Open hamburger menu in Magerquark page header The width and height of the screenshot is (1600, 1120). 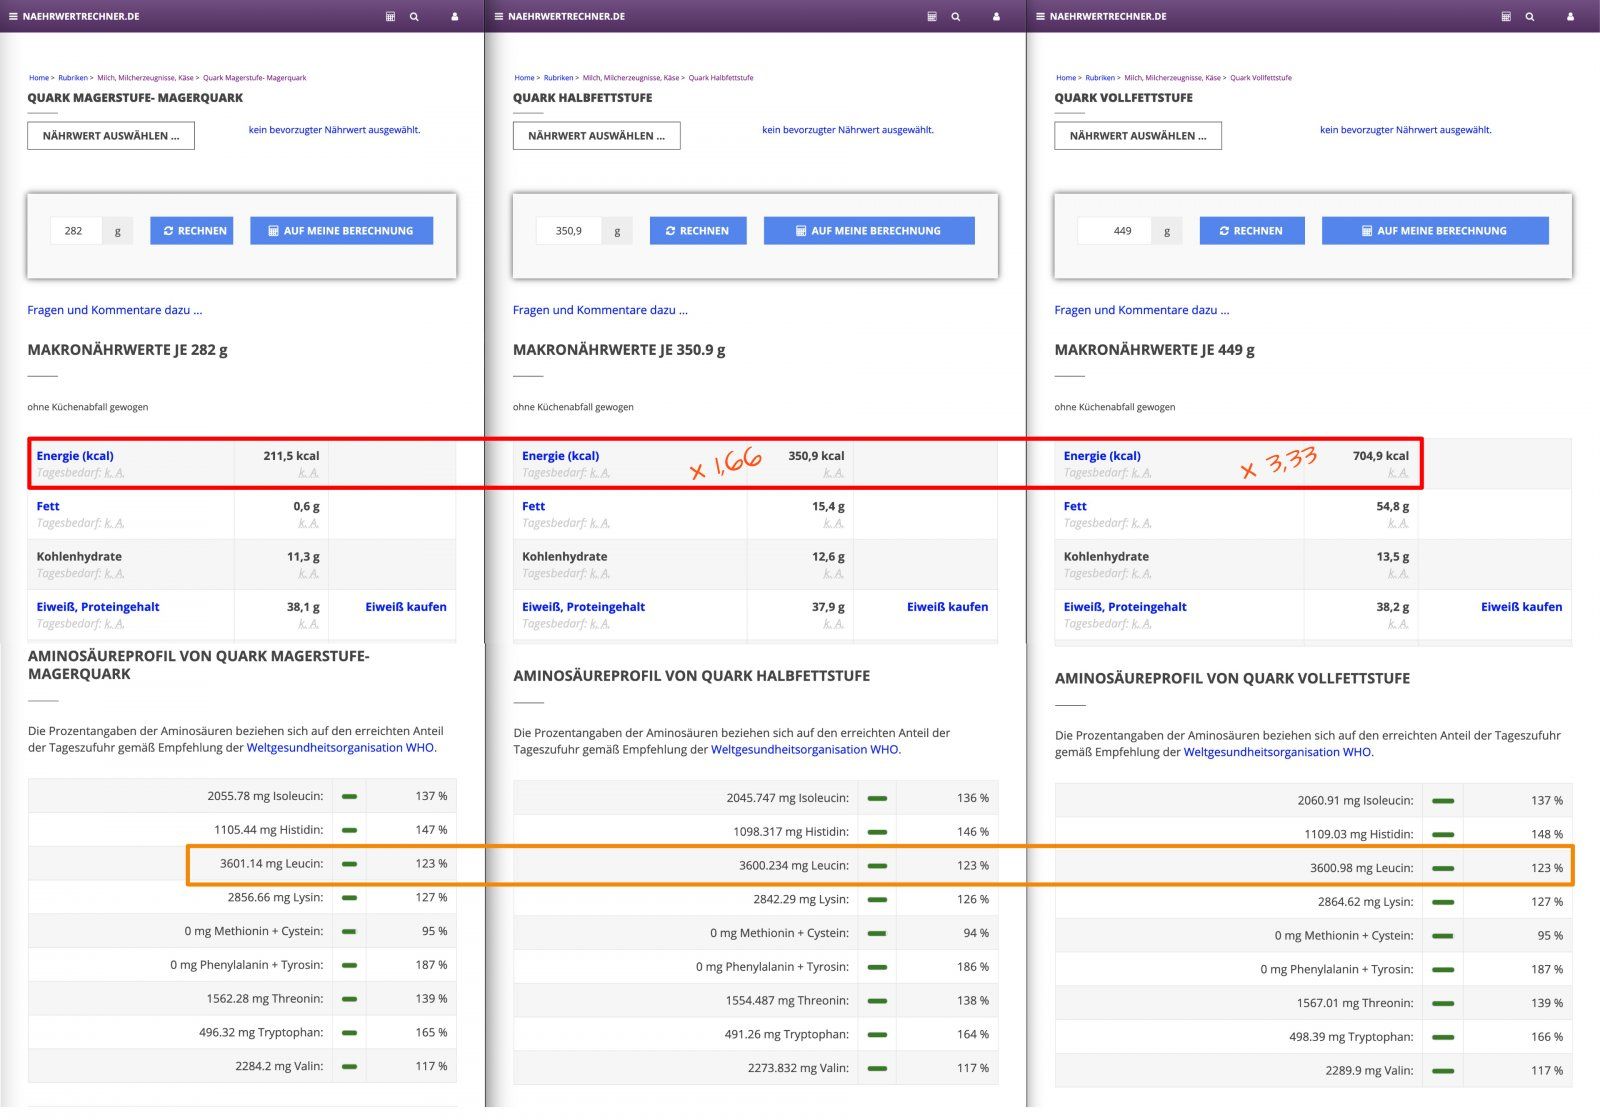[x=13, y=17]
